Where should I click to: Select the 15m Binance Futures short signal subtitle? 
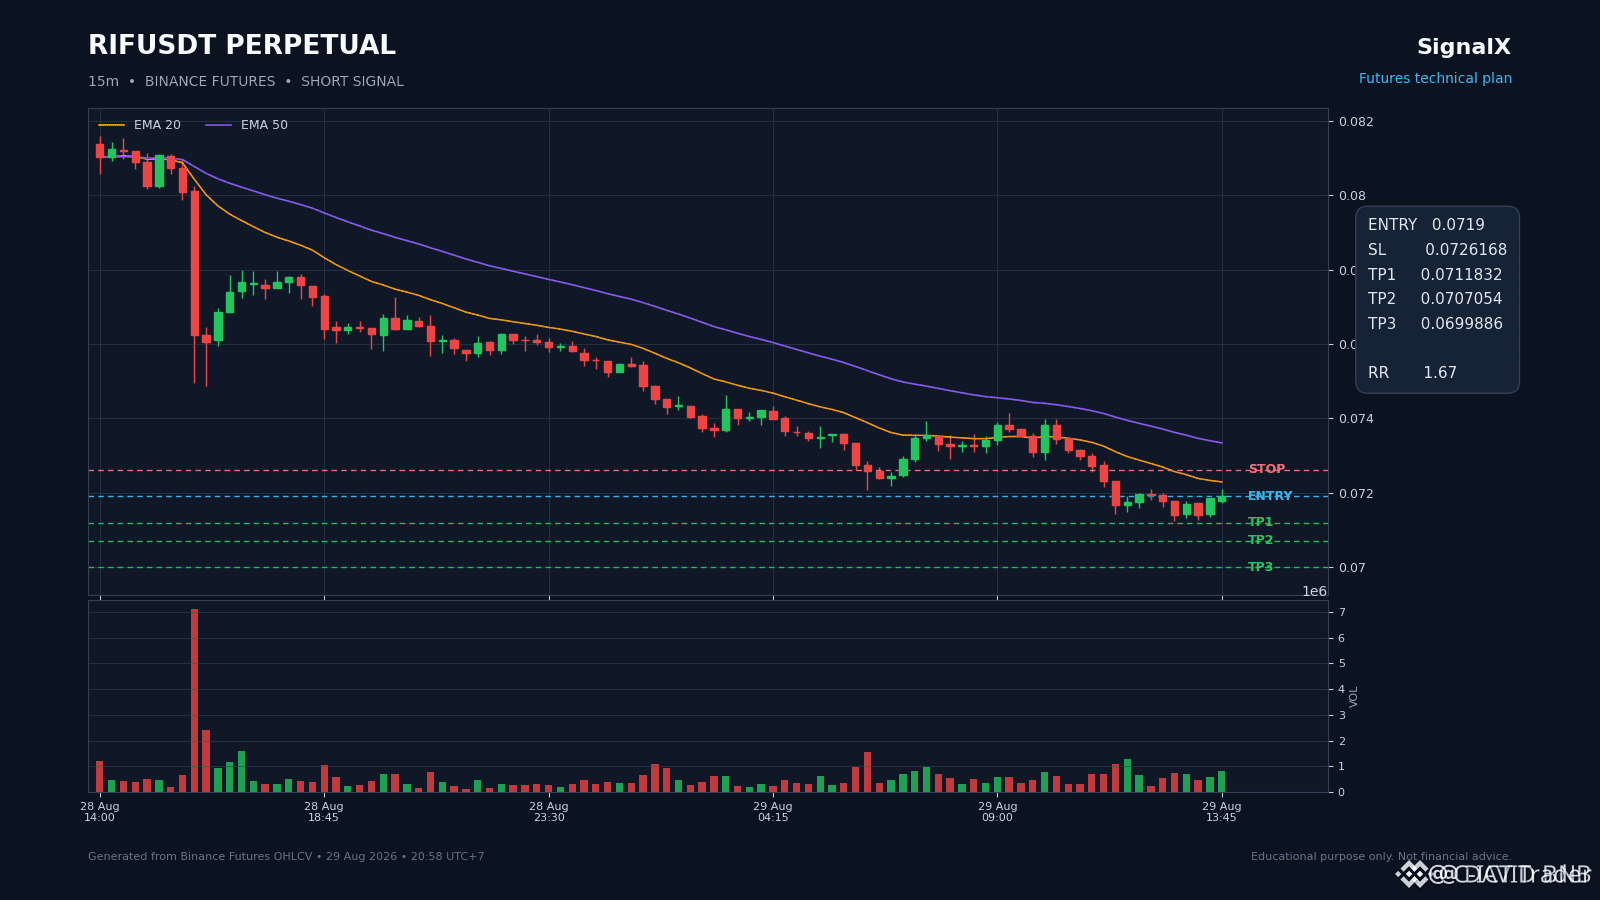246,82
